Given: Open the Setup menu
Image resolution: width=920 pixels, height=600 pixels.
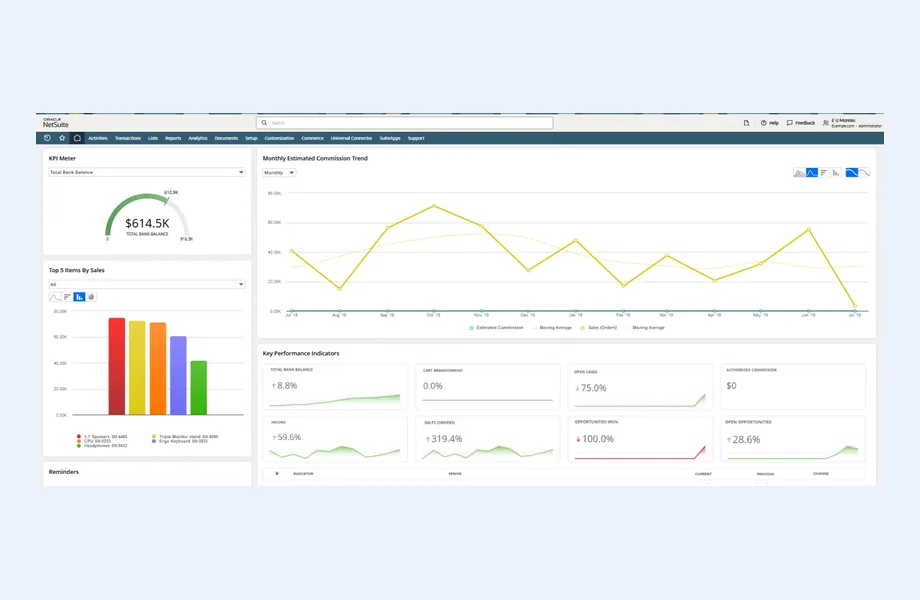Looking at the screenshot, I should pos(251,138).
